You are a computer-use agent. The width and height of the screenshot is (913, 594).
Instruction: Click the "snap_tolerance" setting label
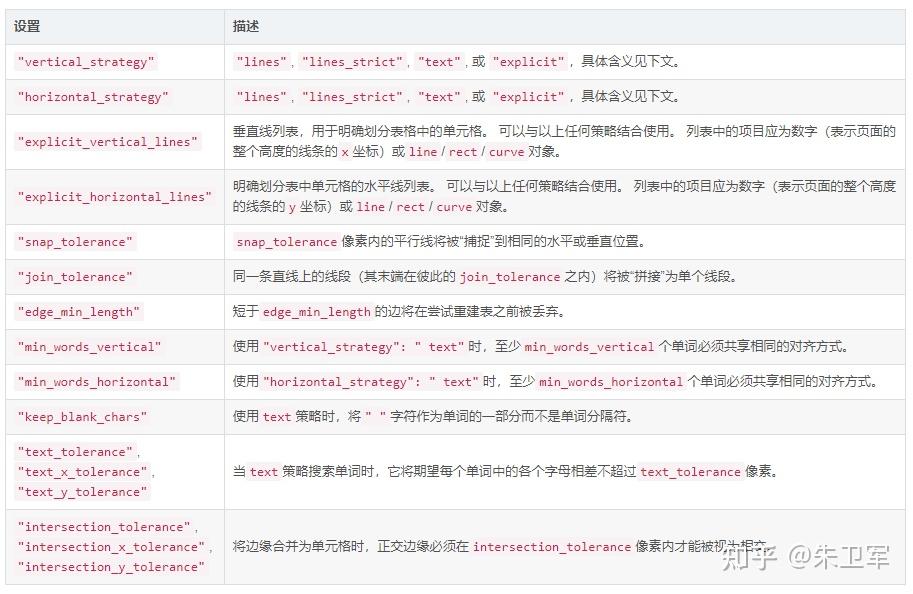75,241
